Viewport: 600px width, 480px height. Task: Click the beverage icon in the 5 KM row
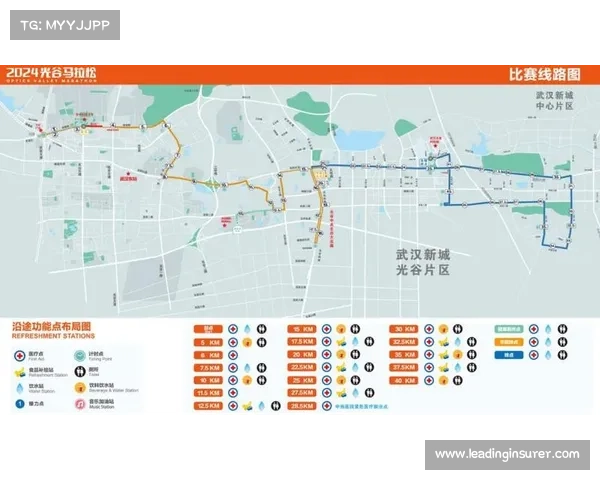pyautogui.click(x=247, y=342)
